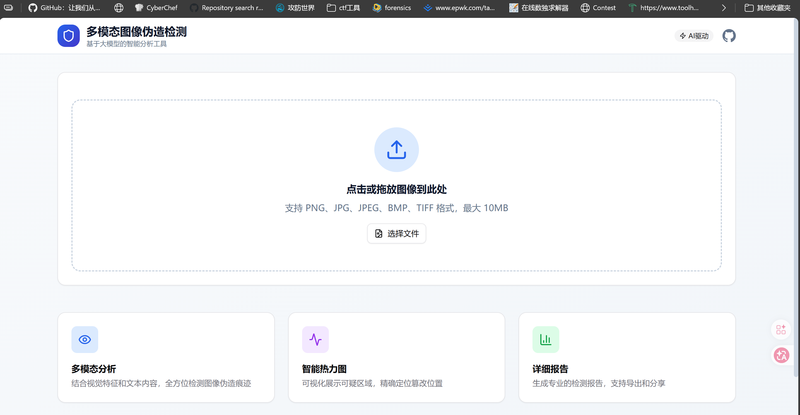Click the AI驱动 badge in header
800x415 pixels.
tap(694, 36)
